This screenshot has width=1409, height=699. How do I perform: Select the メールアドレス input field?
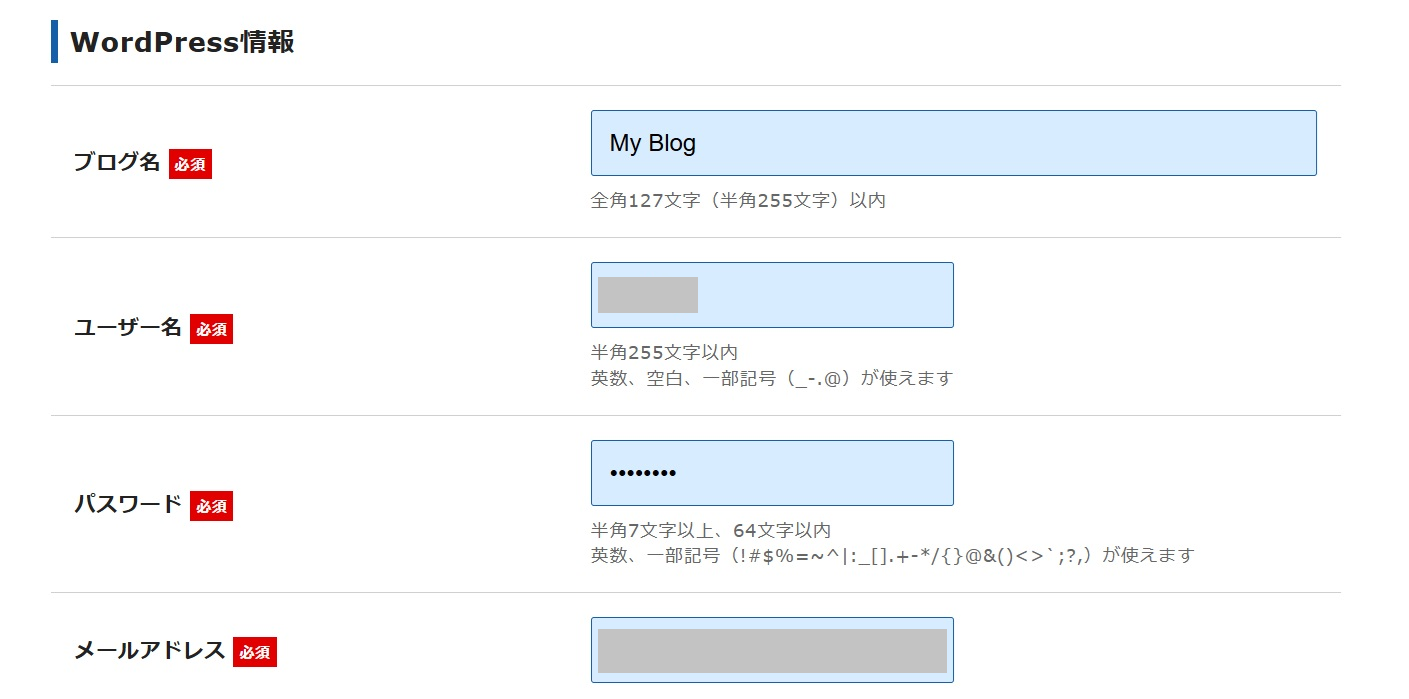tap(772, 650)
